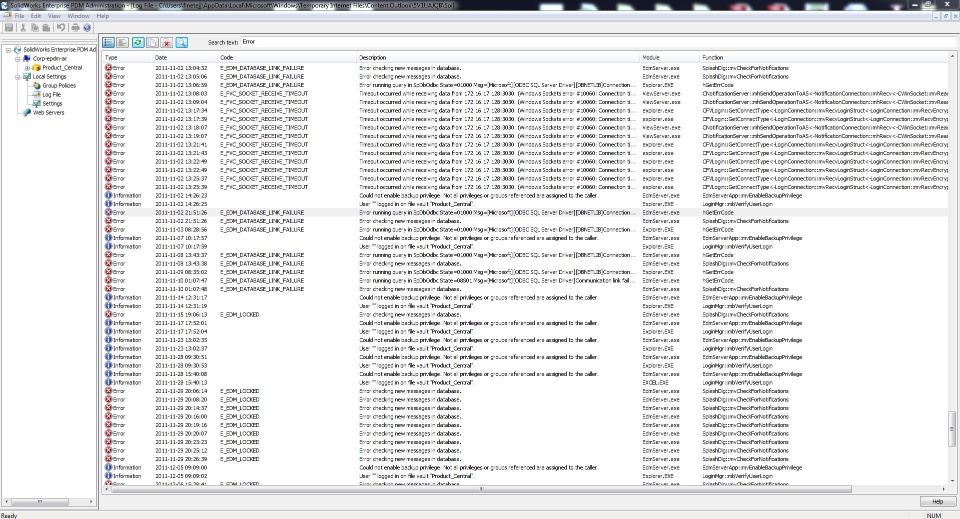The height and width of the screenshot is (519, 960).
Task: Click the Save icon in main toolbar
Action: pyautogui.click(x=9, y=28)
